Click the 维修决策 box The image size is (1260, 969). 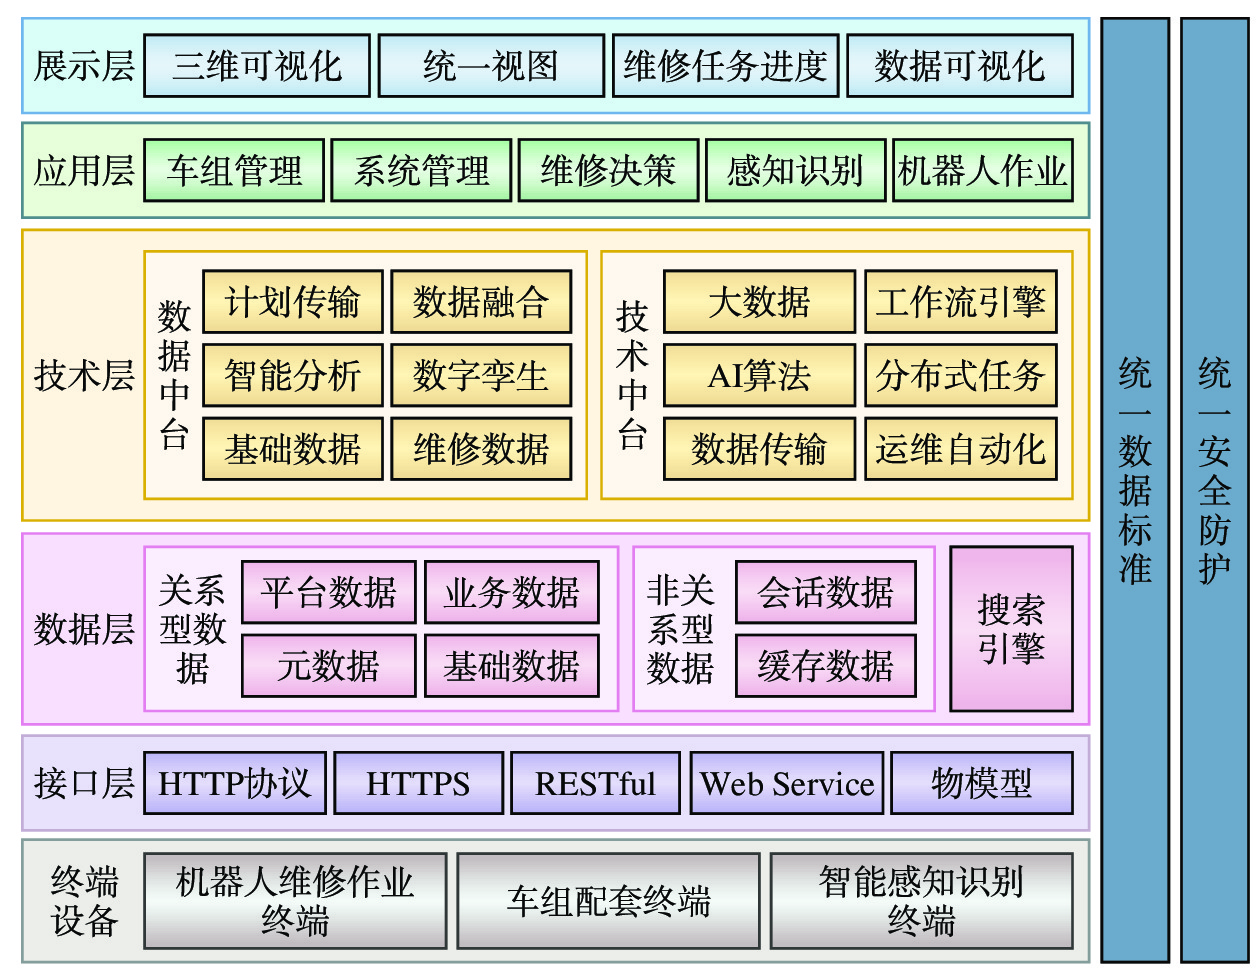click(x=608, y=171)
